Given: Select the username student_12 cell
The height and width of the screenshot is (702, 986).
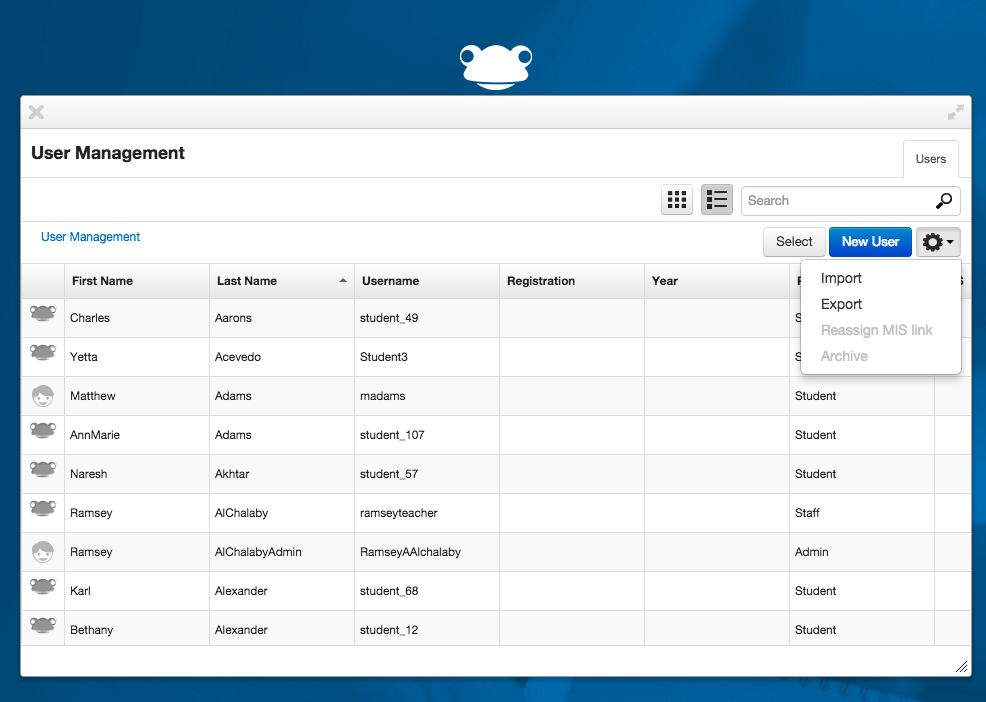Looking at the screenshot, I should (427, 630).
